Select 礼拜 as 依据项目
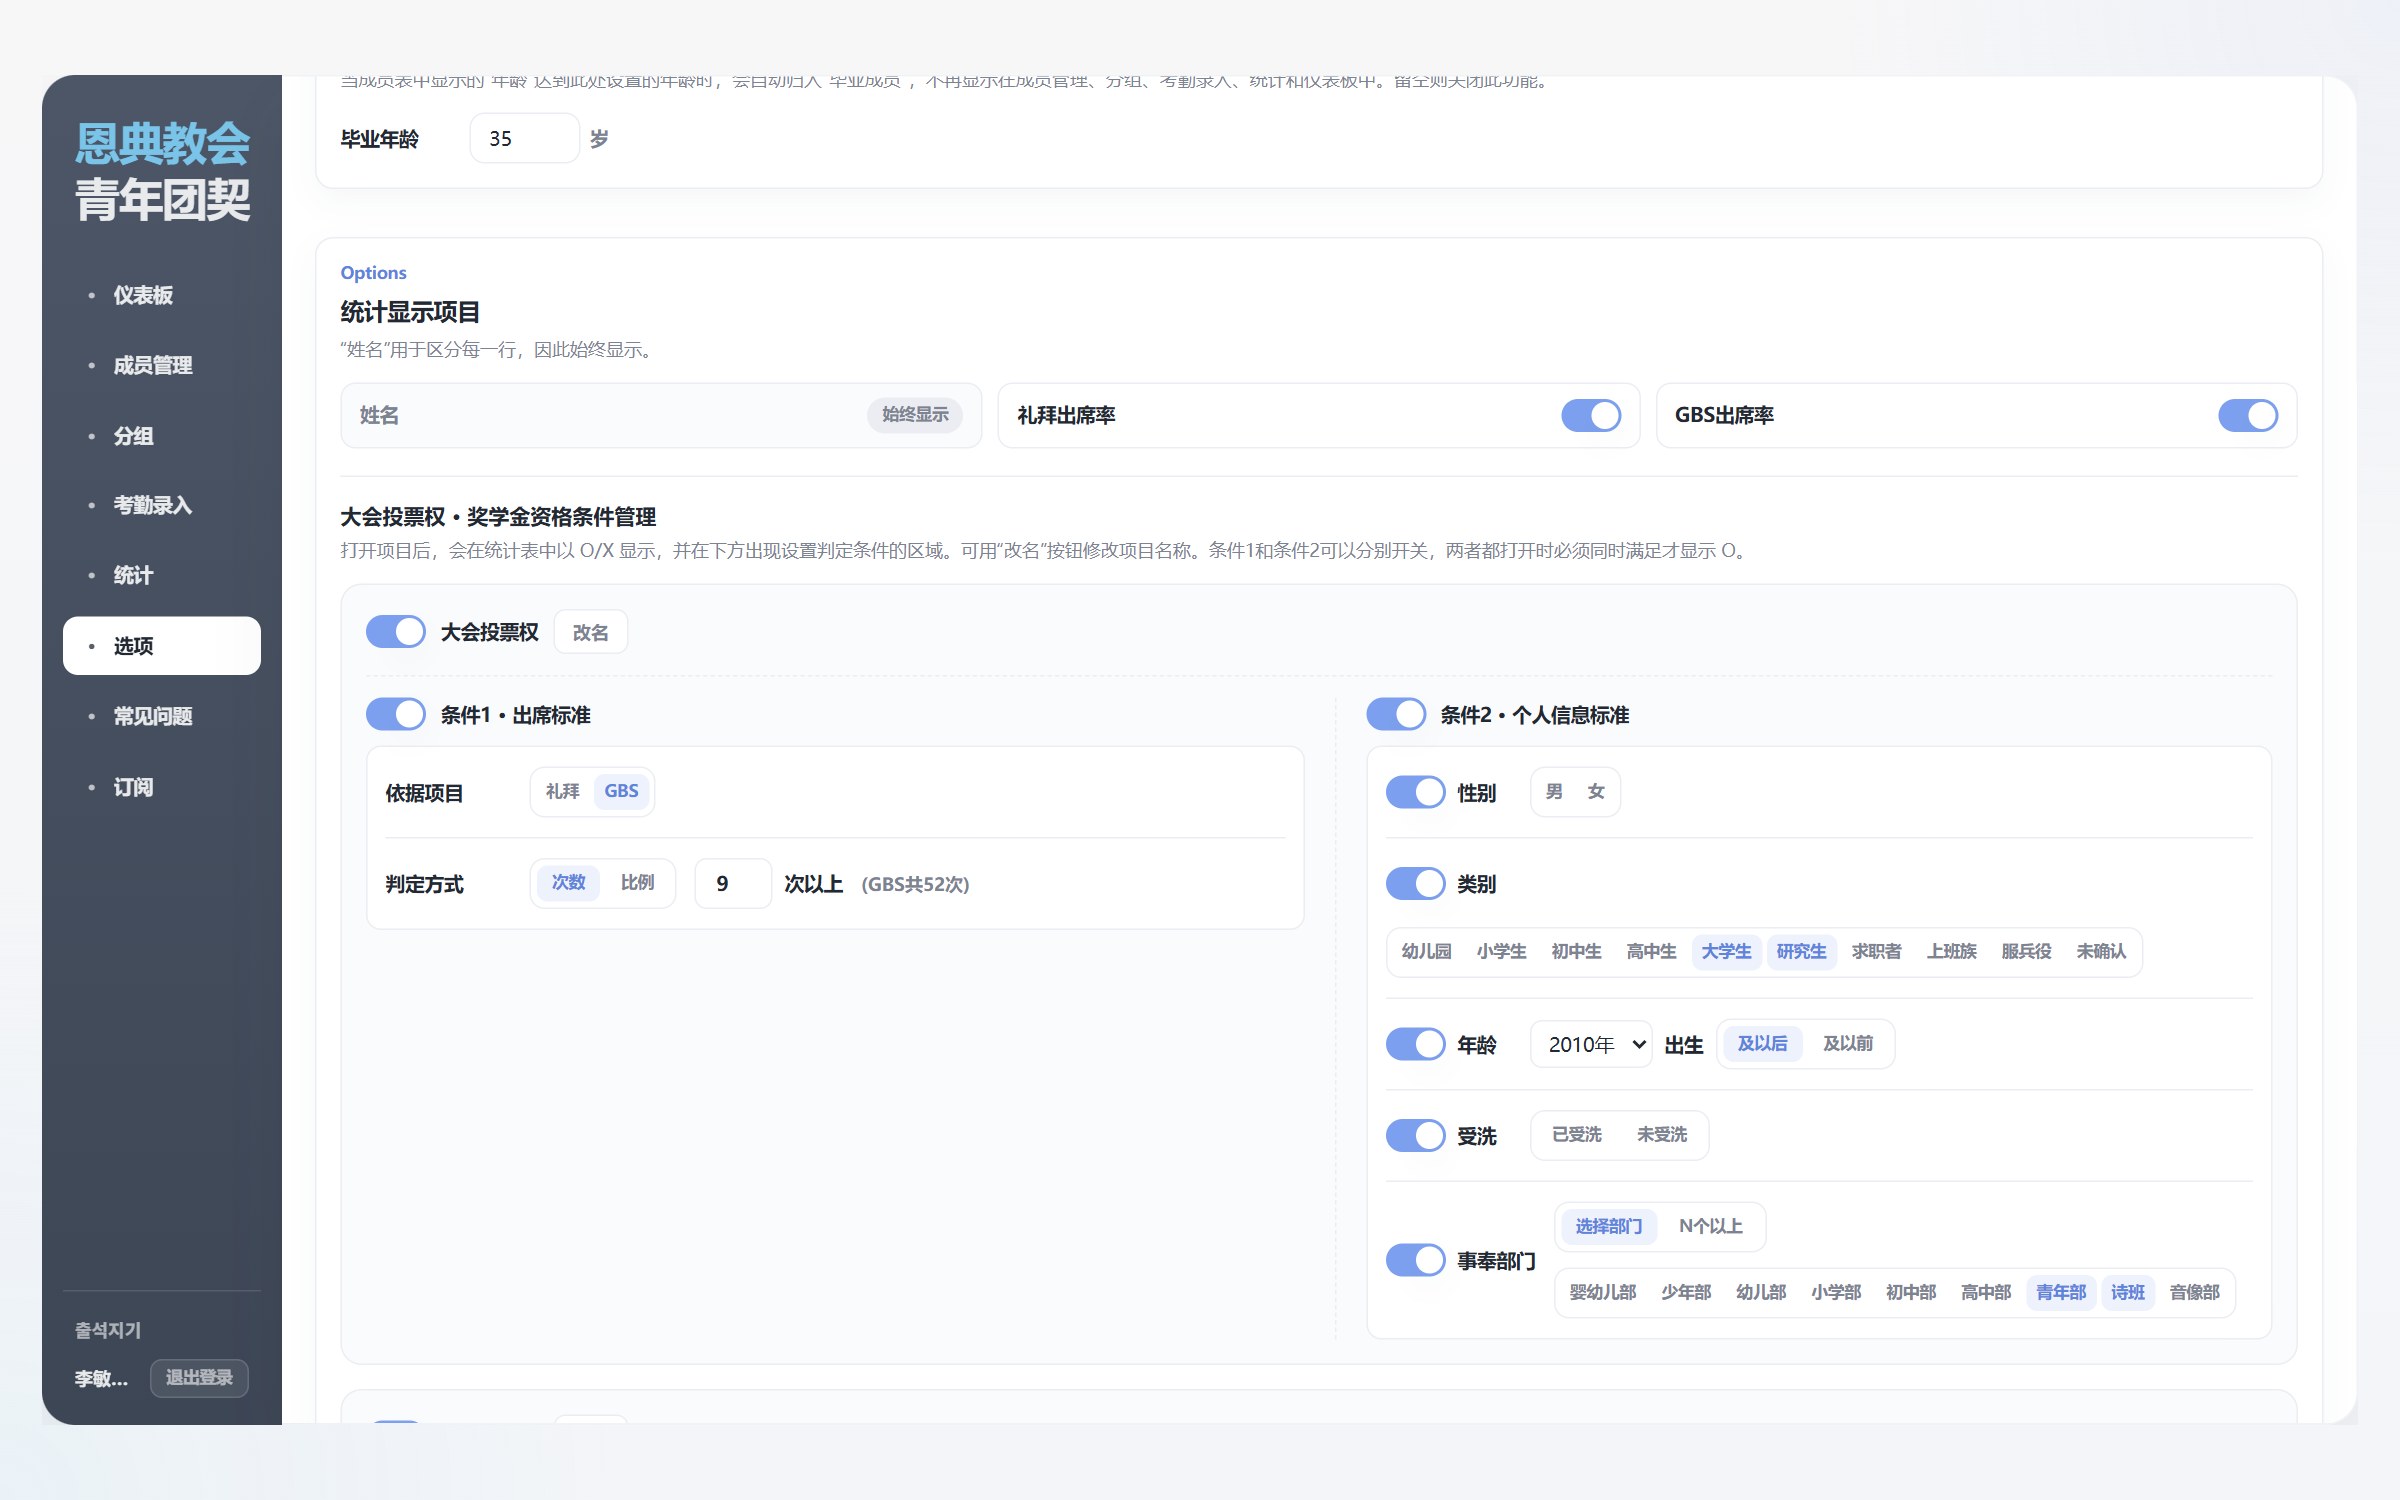This screenshot has height=1500, width=2400. (562, 791)
